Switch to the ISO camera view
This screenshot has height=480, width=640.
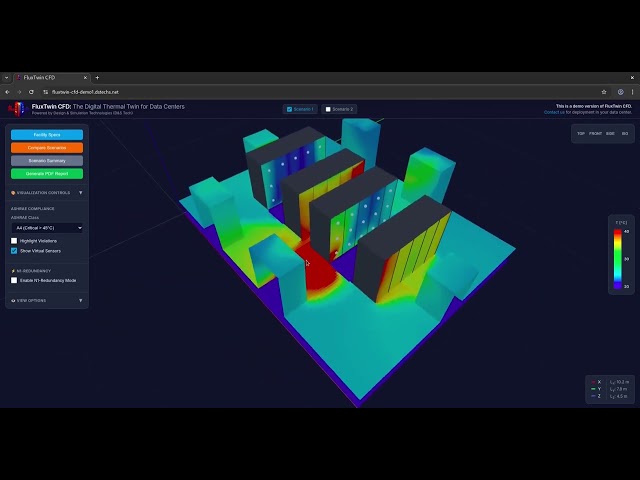point(625,133)
